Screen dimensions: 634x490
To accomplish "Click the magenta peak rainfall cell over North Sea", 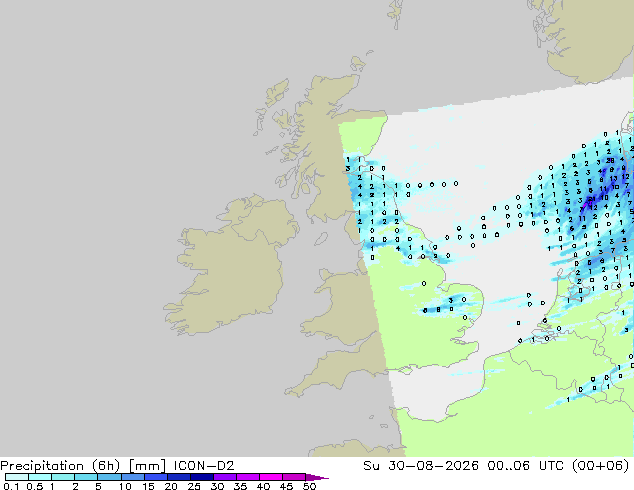I will click(587, 201).
